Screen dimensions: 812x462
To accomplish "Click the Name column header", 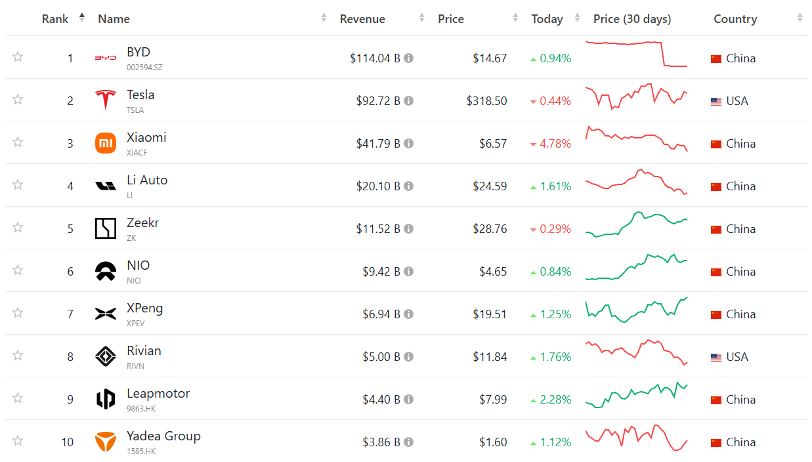I will tap(113, 19).
